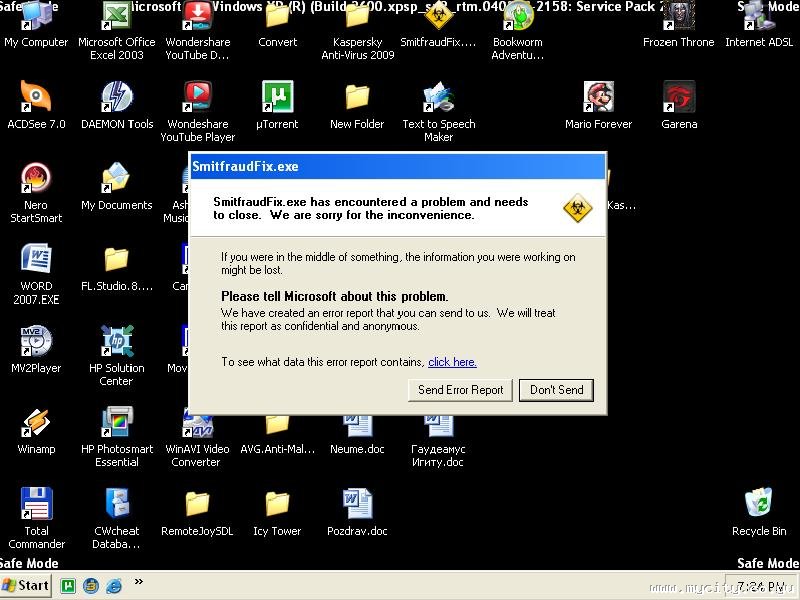Open the 'click here' error data link
The image size is (800, 600).
[x=452, y=362]
